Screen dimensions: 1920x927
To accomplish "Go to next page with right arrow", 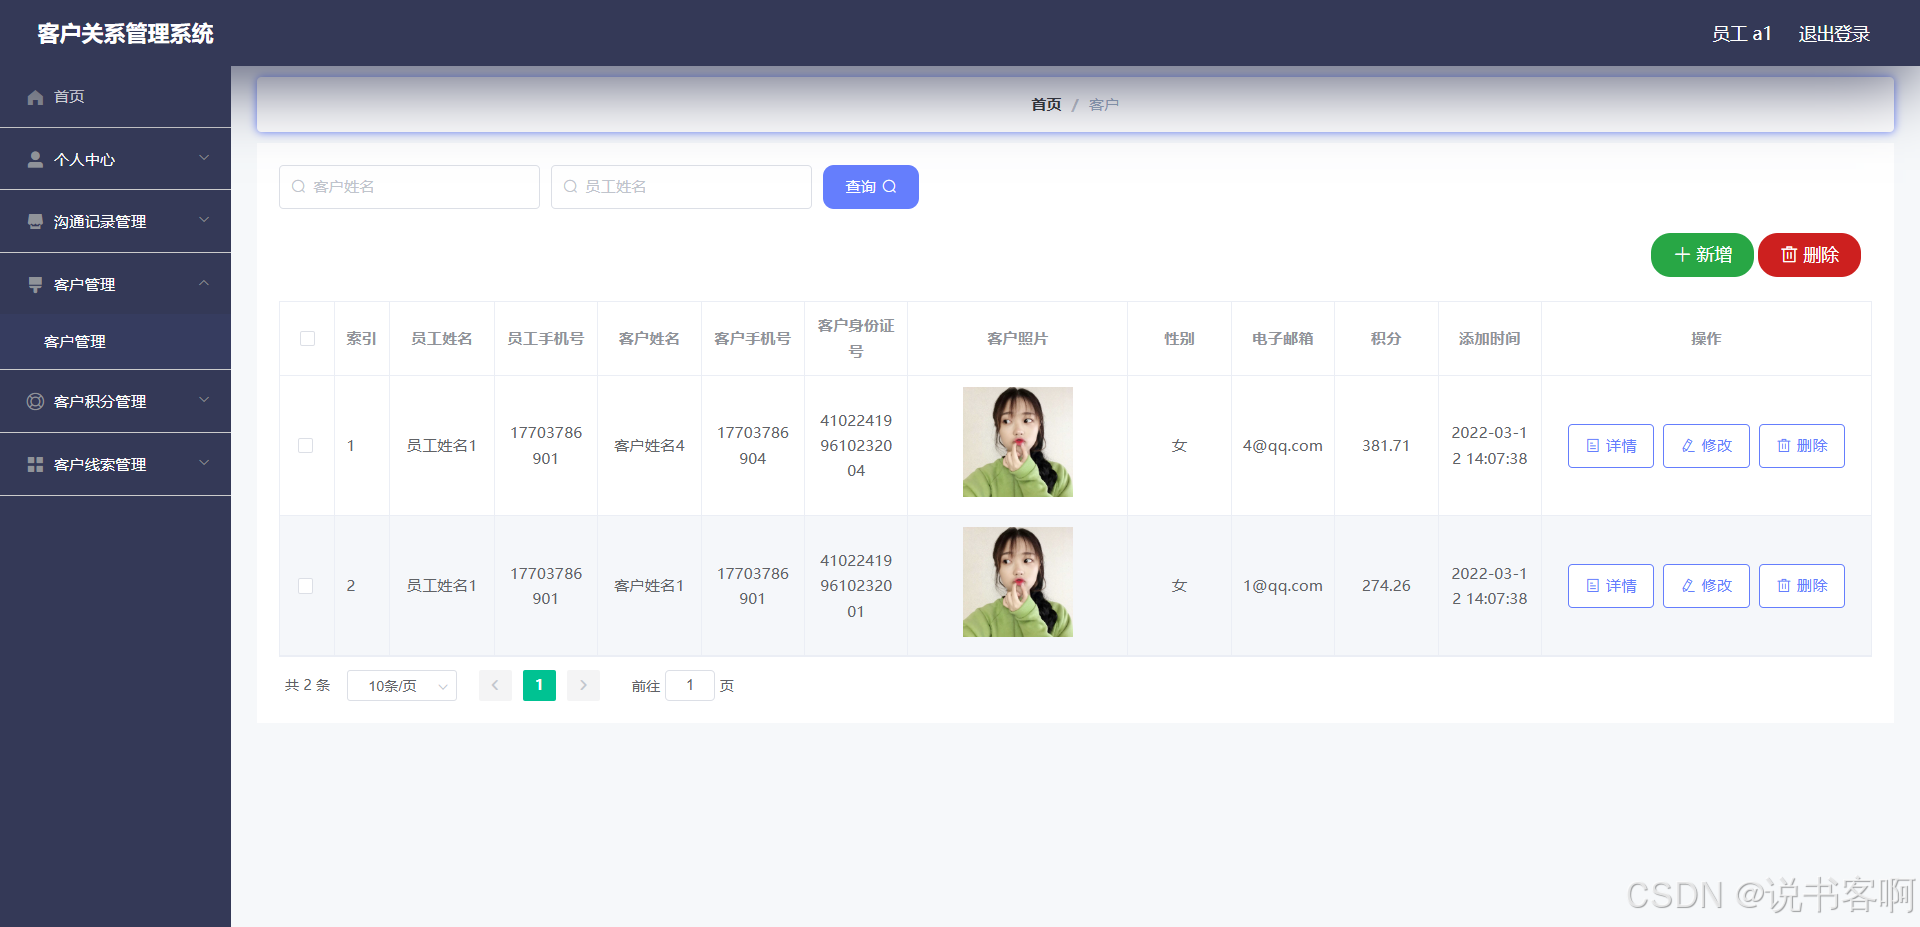I will (583, 685).
